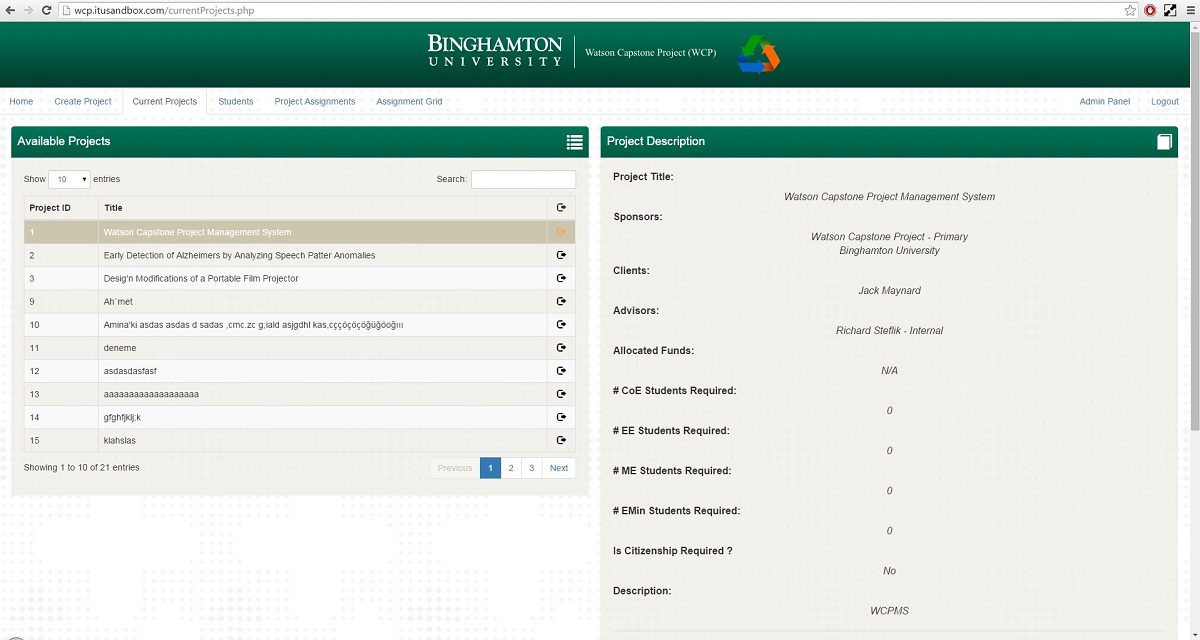Open the Admin Panel link
Screen dimensions: 1200x640
point(1104,101)
